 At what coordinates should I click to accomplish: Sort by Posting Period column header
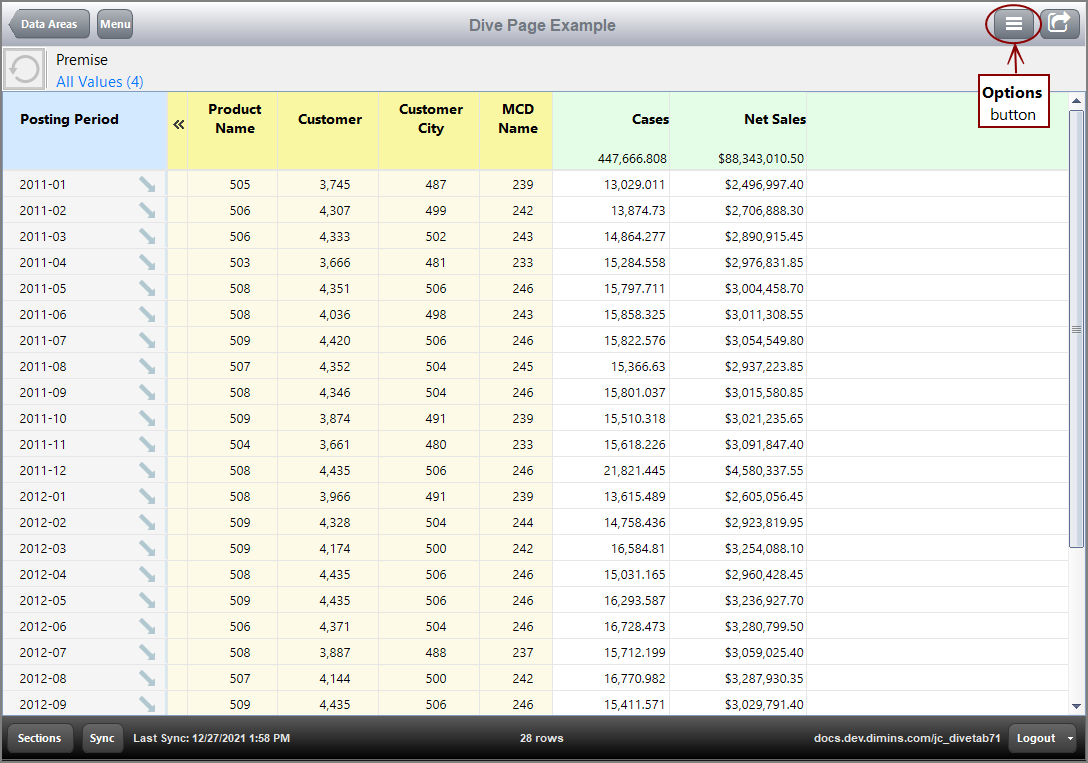pyautogui.click(x=85, y=131)
